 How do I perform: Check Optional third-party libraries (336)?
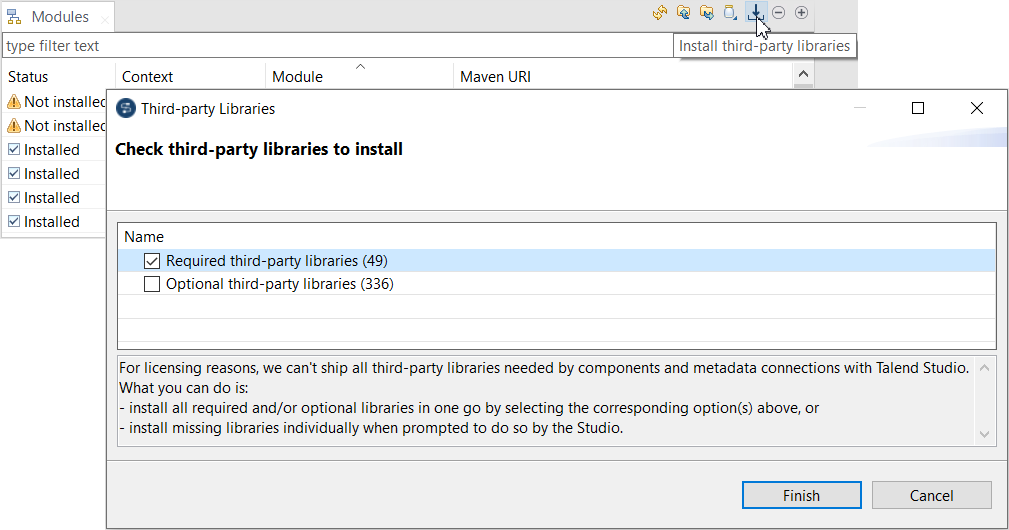click(x=152, y=284)
